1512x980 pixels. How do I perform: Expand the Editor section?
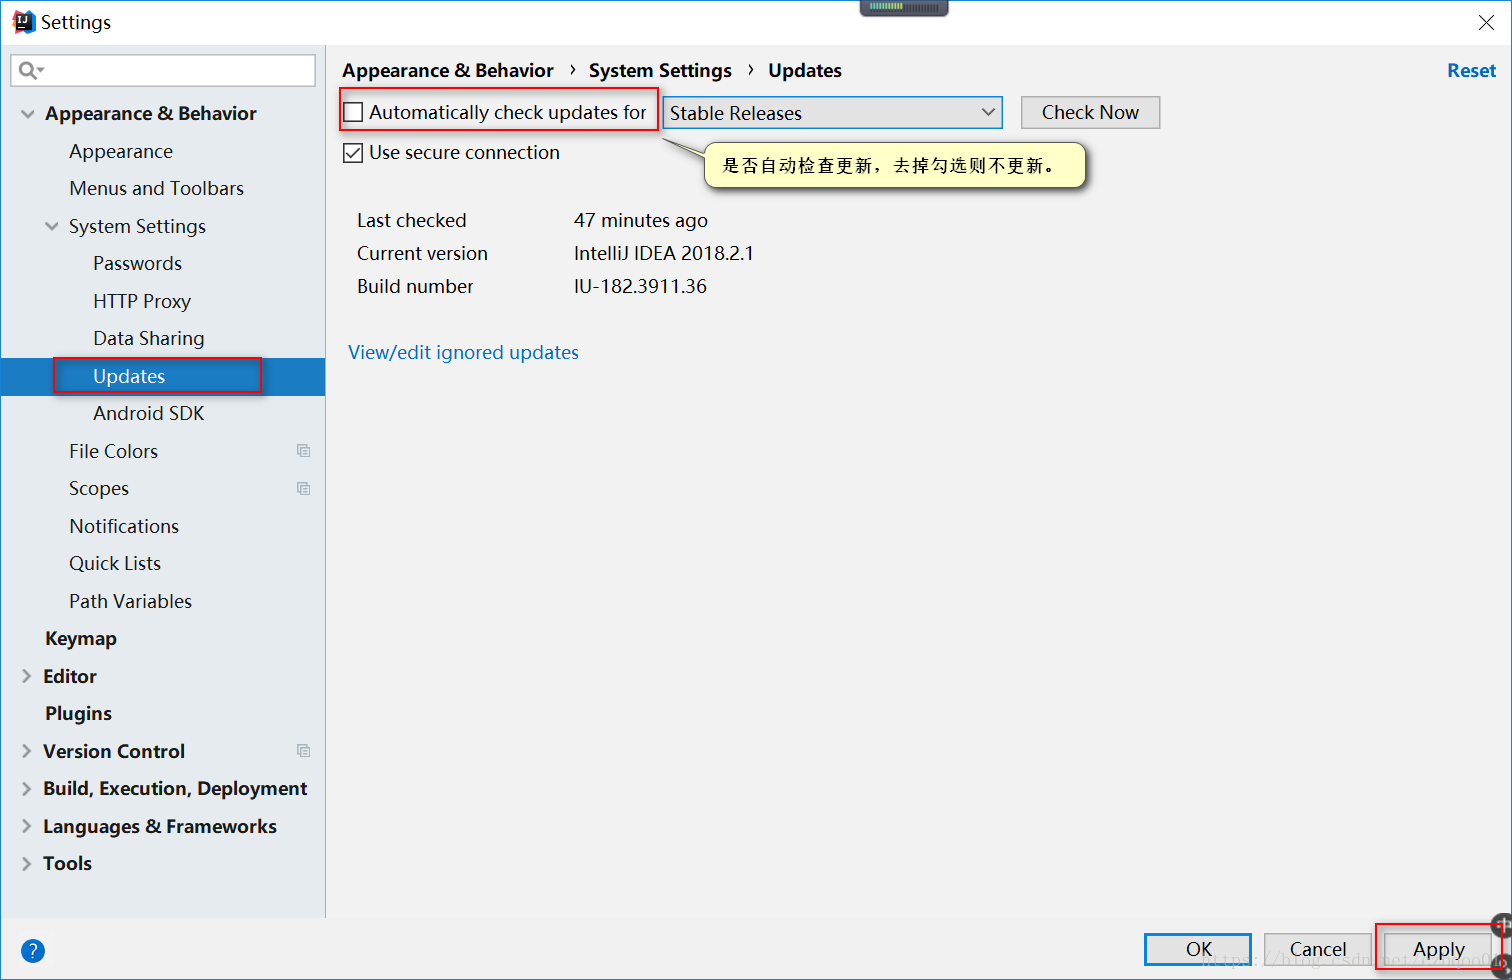pos(27,676)
